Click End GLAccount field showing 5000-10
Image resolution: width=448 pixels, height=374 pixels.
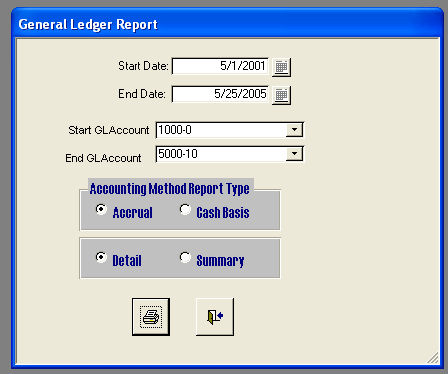coord(230,154)
